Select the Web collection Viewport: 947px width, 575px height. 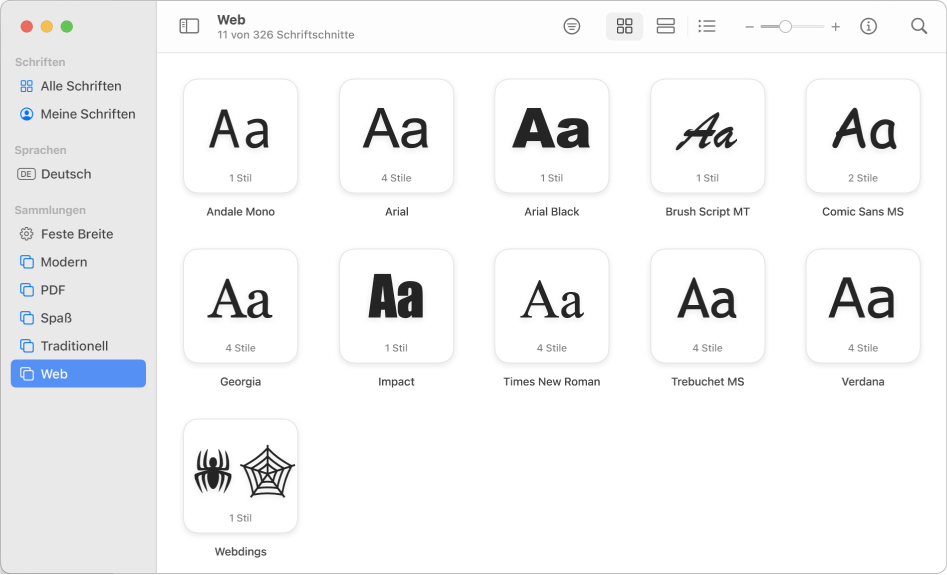79,374
